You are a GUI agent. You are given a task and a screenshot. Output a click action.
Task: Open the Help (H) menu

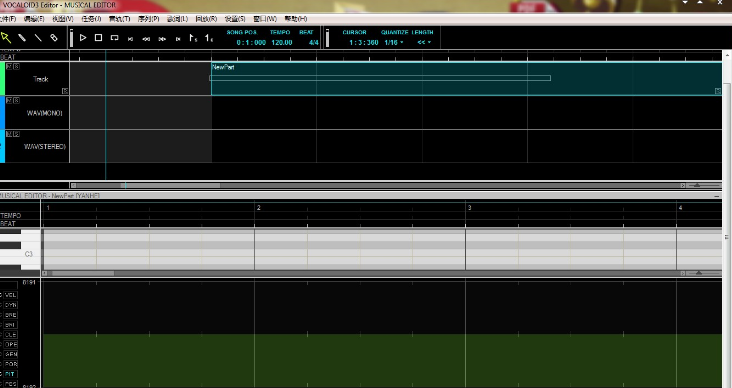click(x=296, y=19)
